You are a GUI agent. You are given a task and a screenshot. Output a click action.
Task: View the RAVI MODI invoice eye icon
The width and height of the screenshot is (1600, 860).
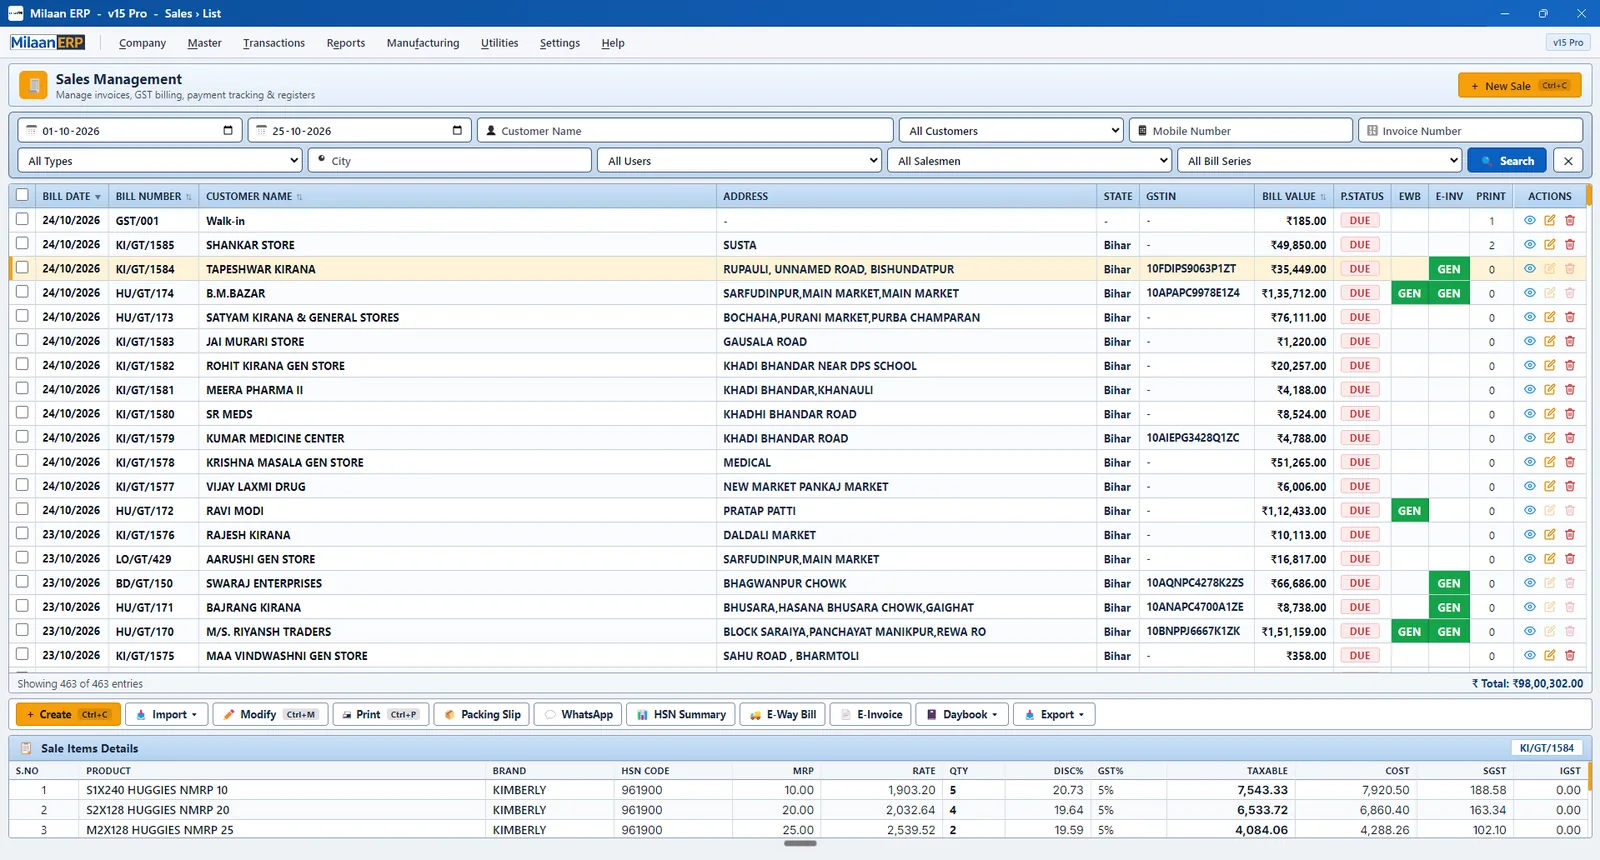[1529, 511]
